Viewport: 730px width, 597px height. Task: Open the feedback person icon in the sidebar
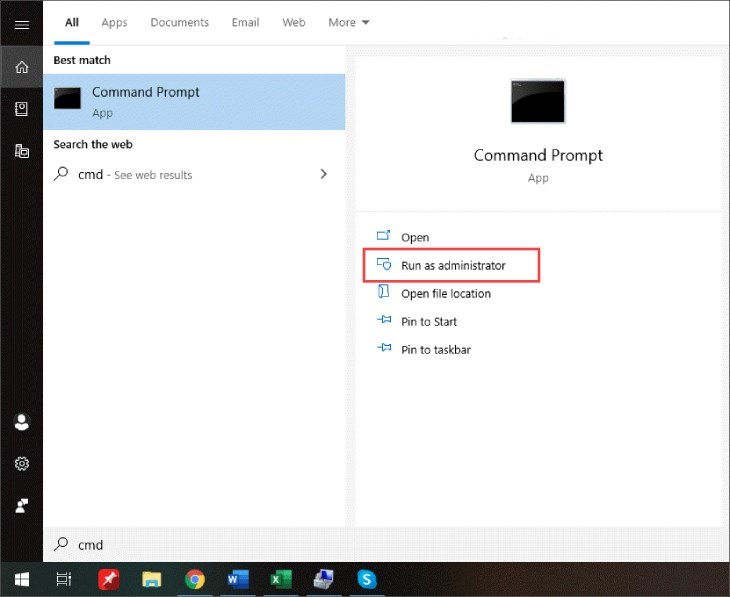coord(21,506)
